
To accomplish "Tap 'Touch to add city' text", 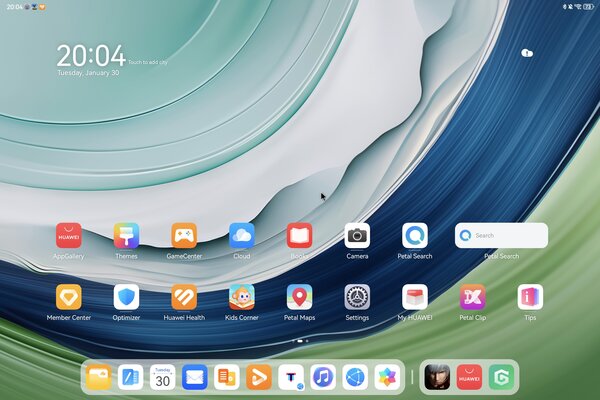I will point(148,62).
